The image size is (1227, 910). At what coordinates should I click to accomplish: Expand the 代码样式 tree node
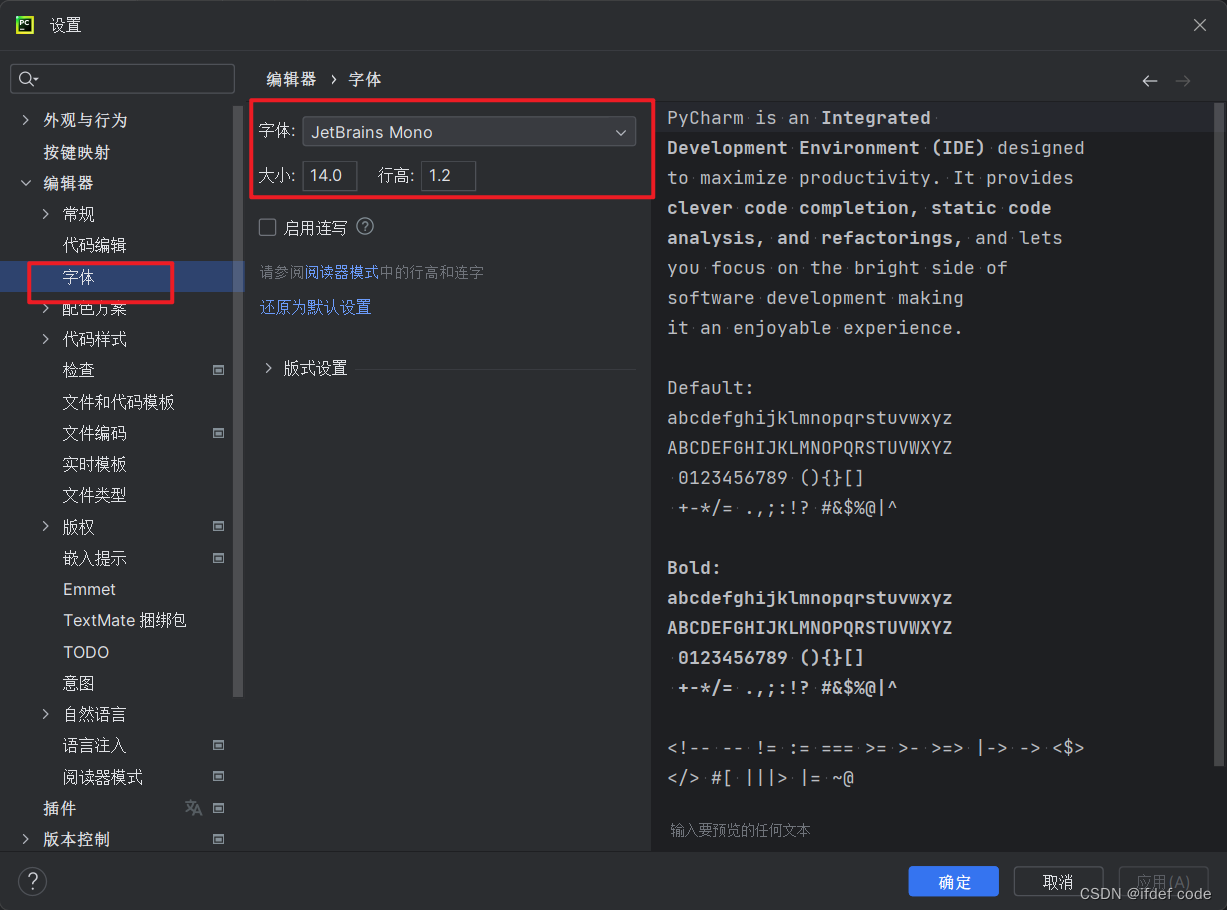(46, 339)
